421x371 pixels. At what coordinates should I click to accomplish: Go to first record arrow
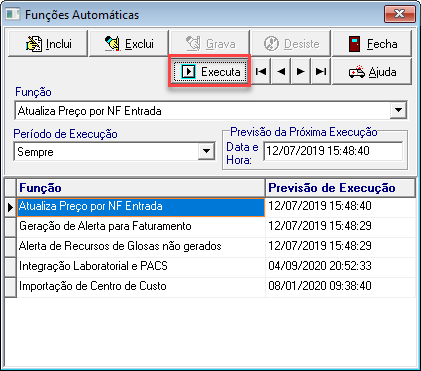(x=261, y=71)
